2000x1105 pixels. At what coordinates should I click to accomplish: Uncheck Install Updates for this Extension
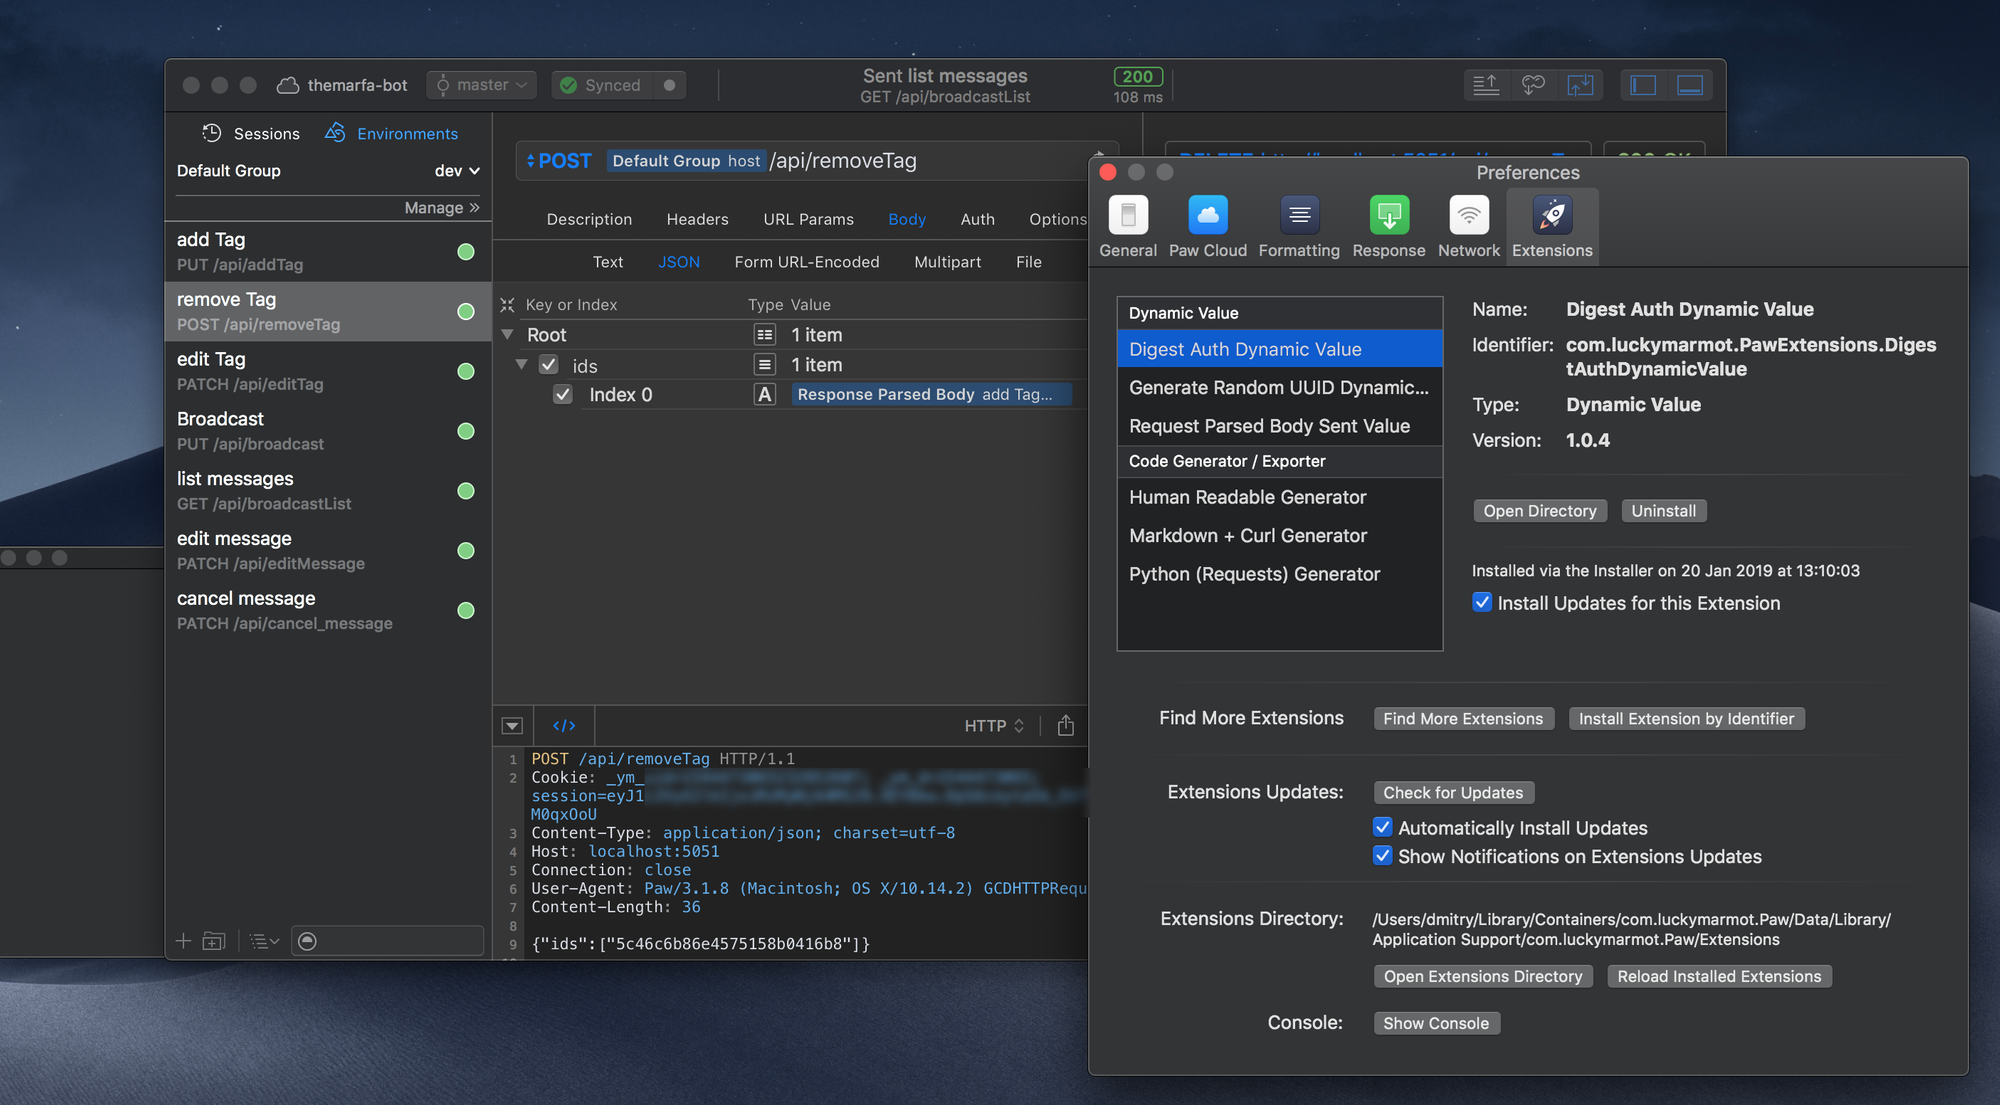pyautogui.click(x=1482, y=603)
